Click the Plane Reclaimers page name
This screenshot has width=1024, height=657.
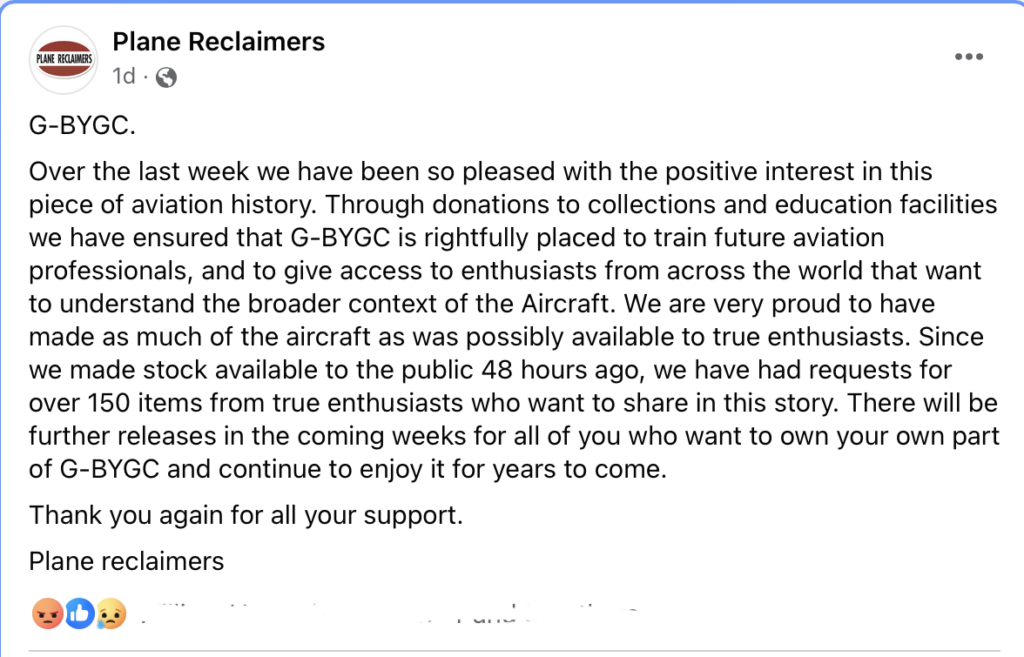(x=218, y=42)
